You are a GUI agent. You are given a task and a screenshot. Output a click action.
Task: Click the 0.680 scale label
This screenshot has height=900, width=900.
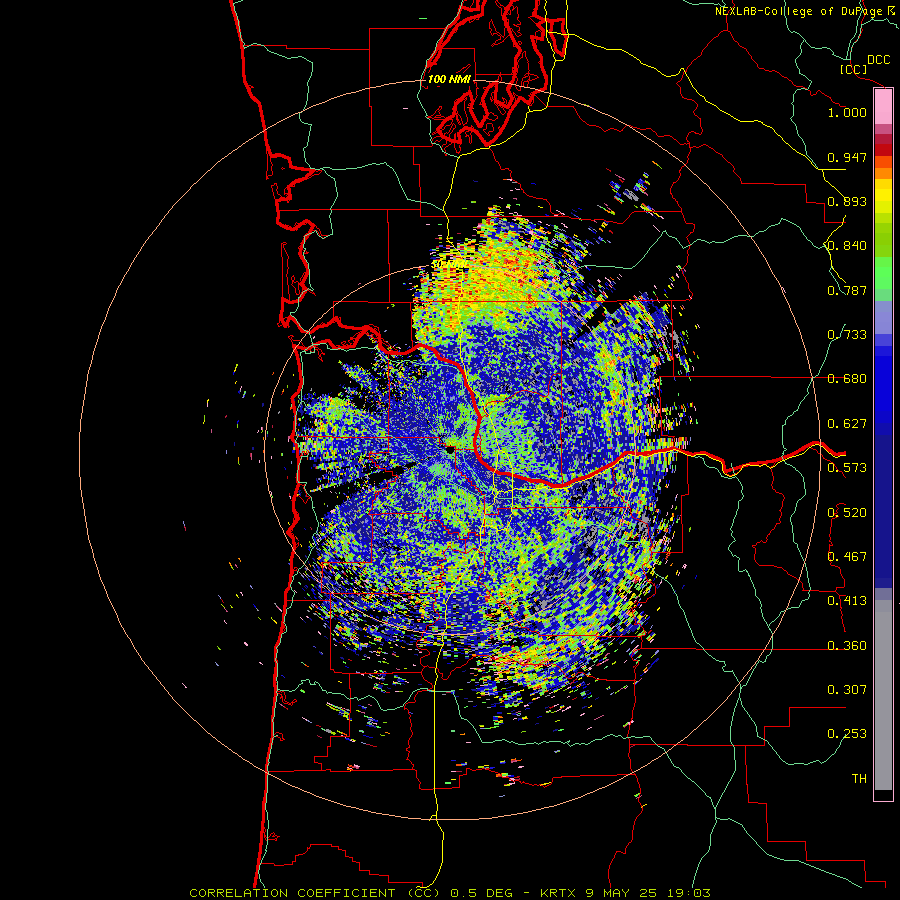click(x=847, y=379)
